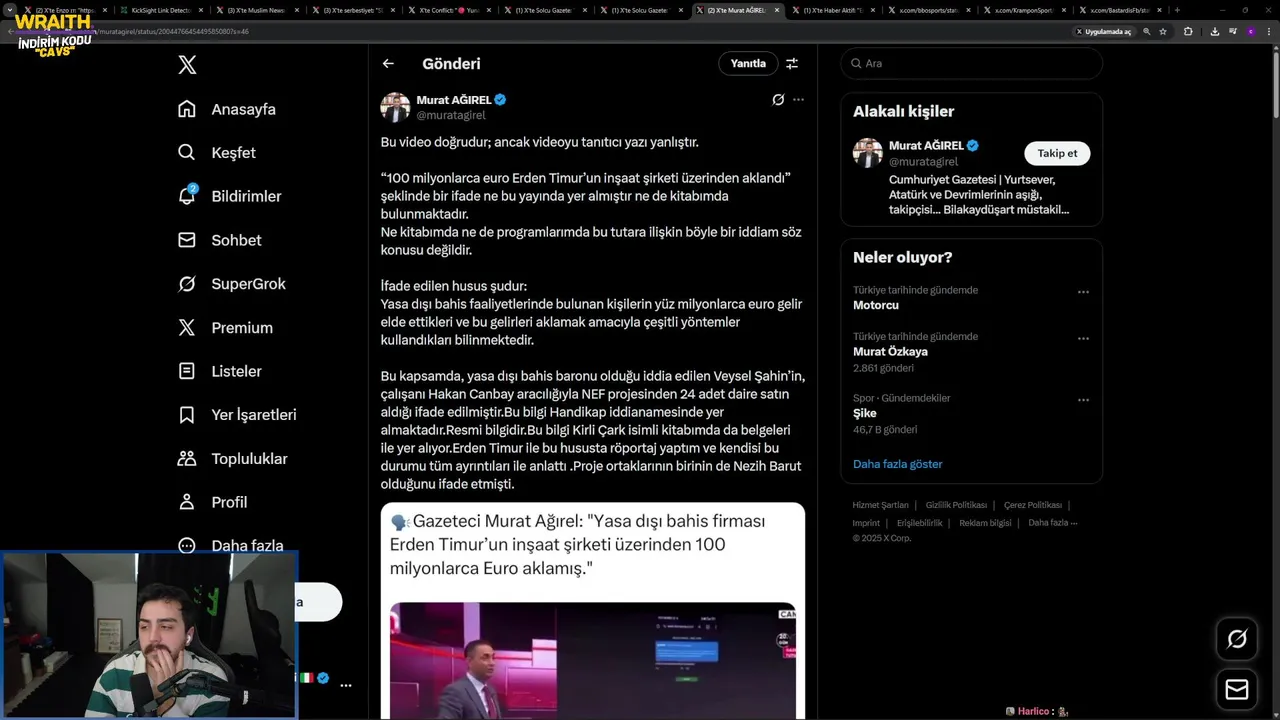This screenshot has width=1280, height=720.
Task: Open browser downloads icon
Action: pyautogui.click(x=1215, y=31)
